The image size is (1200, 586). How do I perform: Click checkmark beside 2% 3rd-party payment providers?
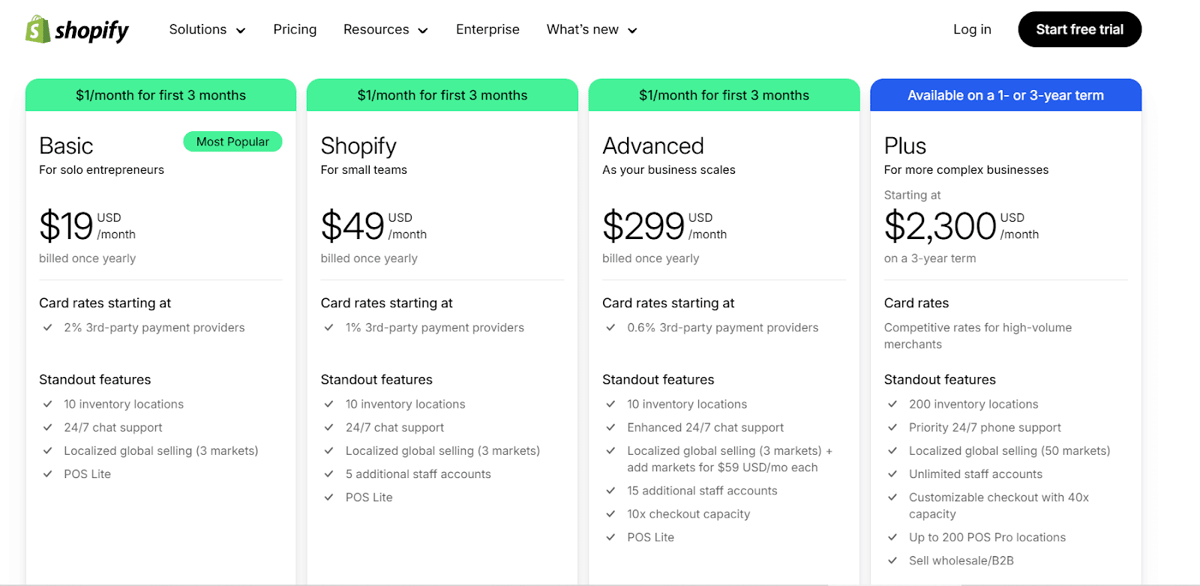(x=48, y=328)
